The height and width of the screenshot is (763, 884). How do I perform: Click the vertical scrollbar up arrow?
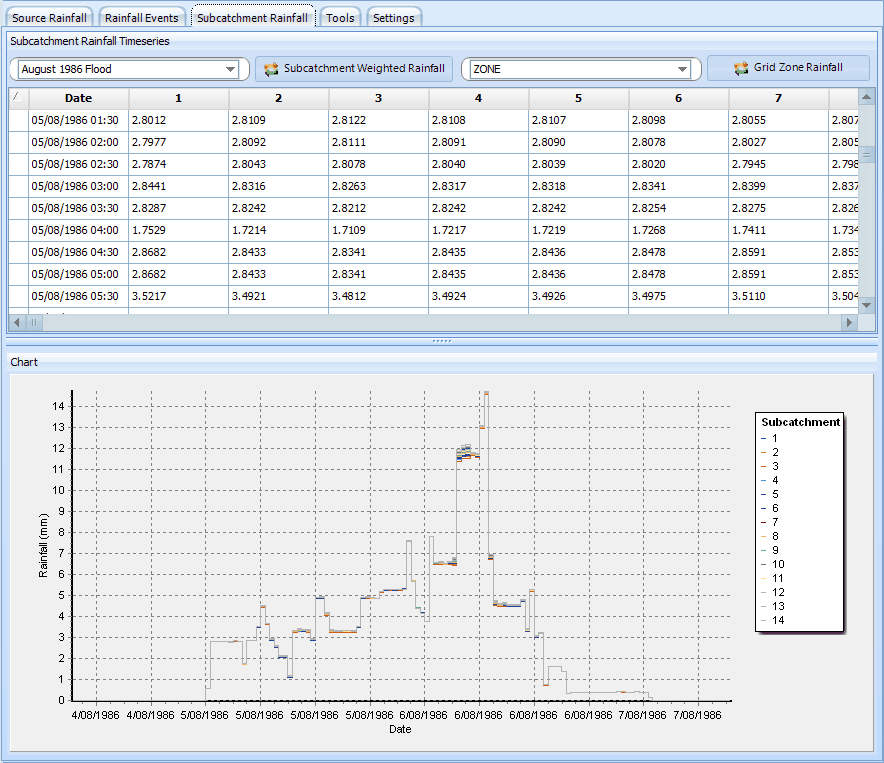[867, 98]
